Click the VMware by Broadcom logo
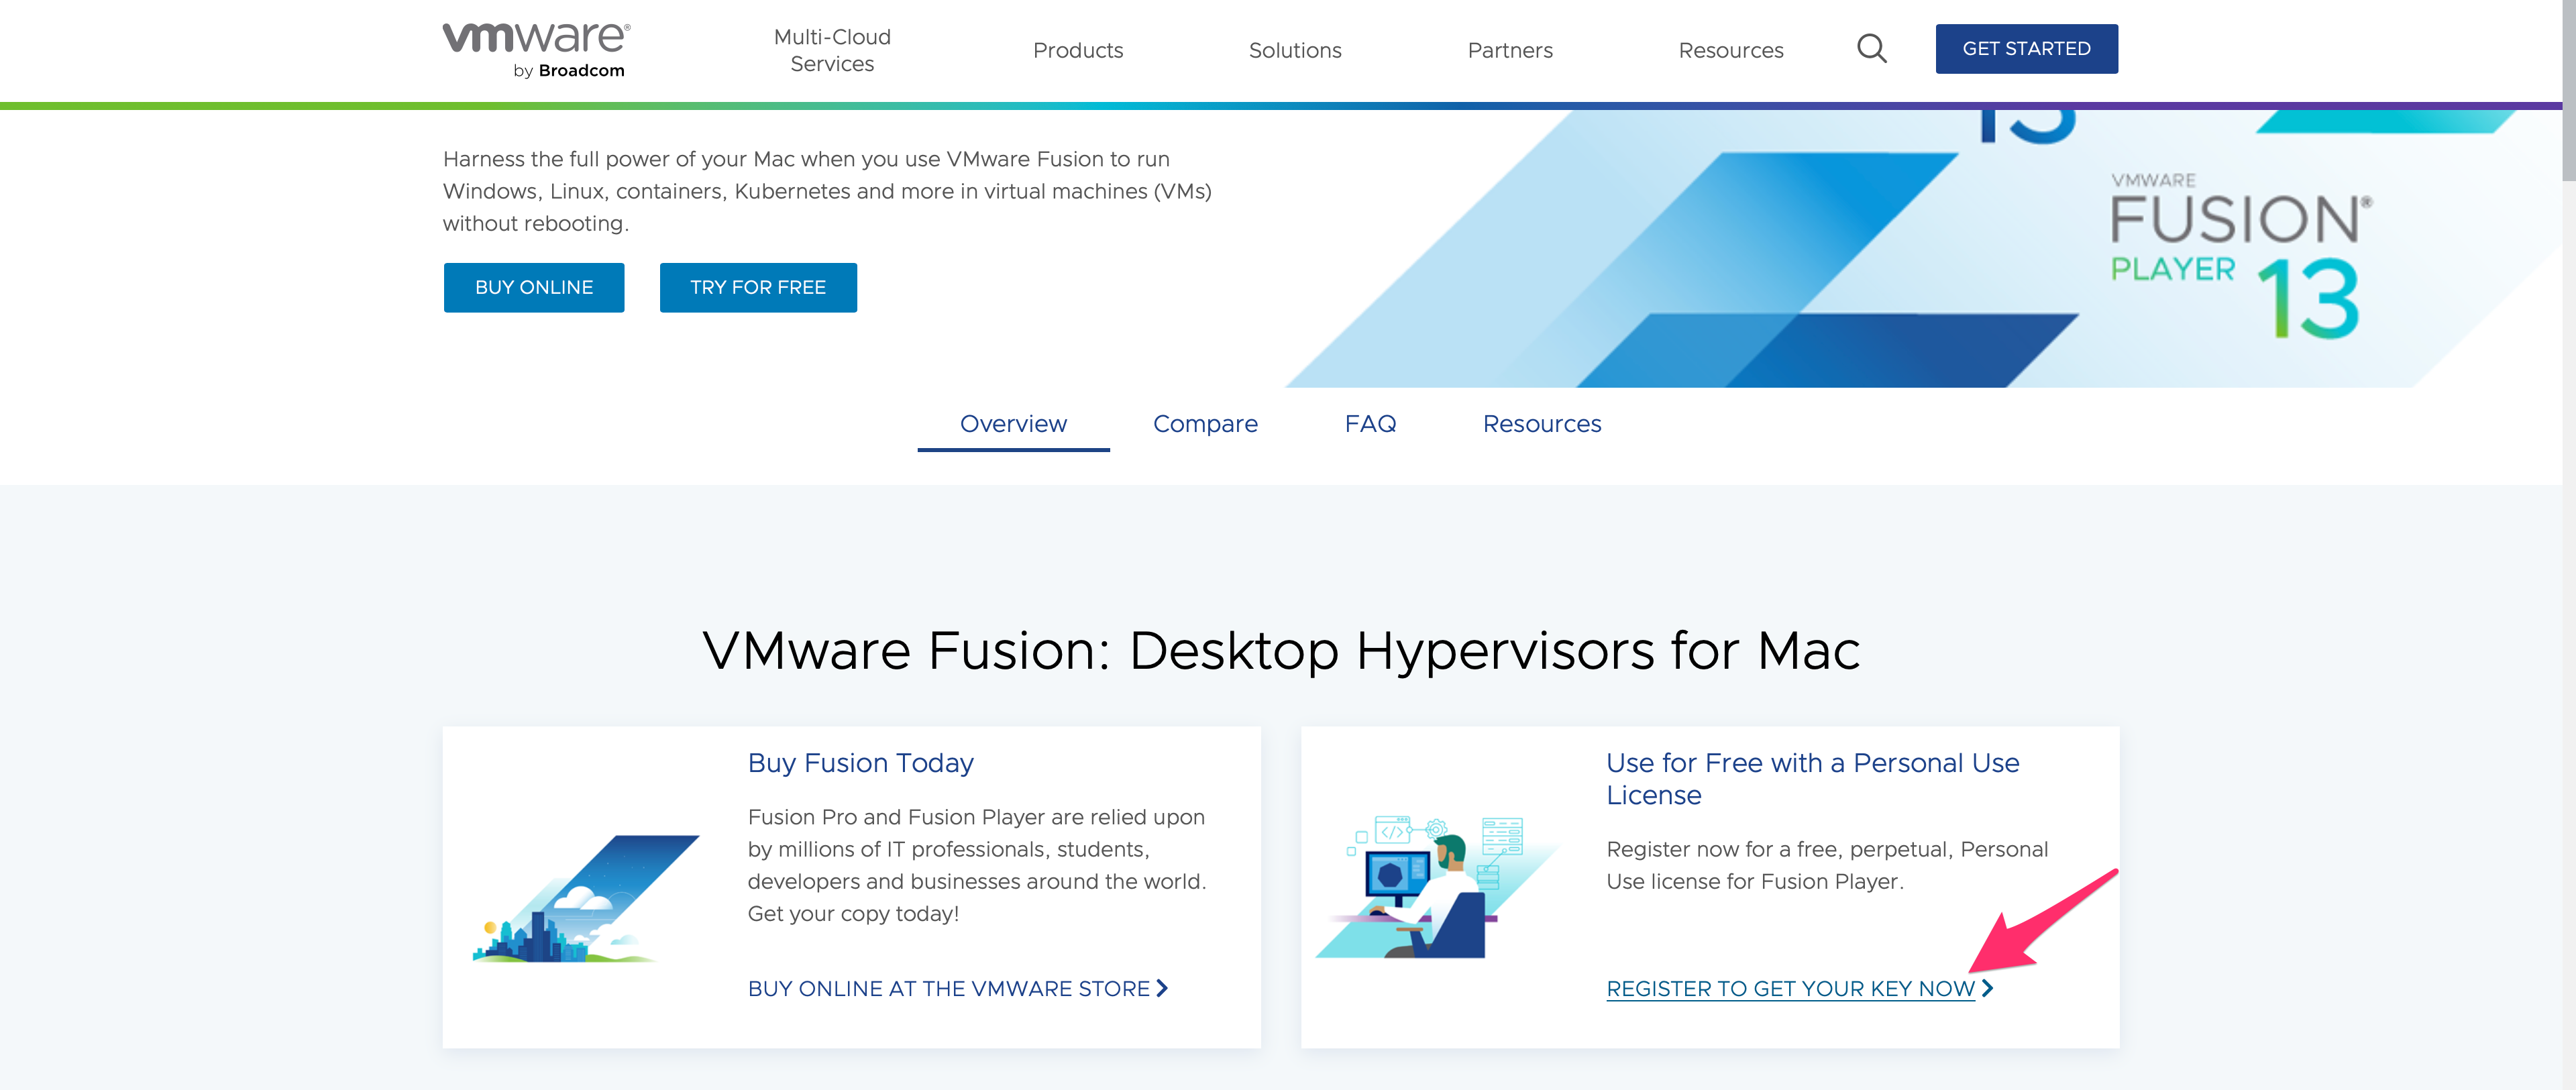Screen dimensions: 2576x1090 [x=536, y=49]
